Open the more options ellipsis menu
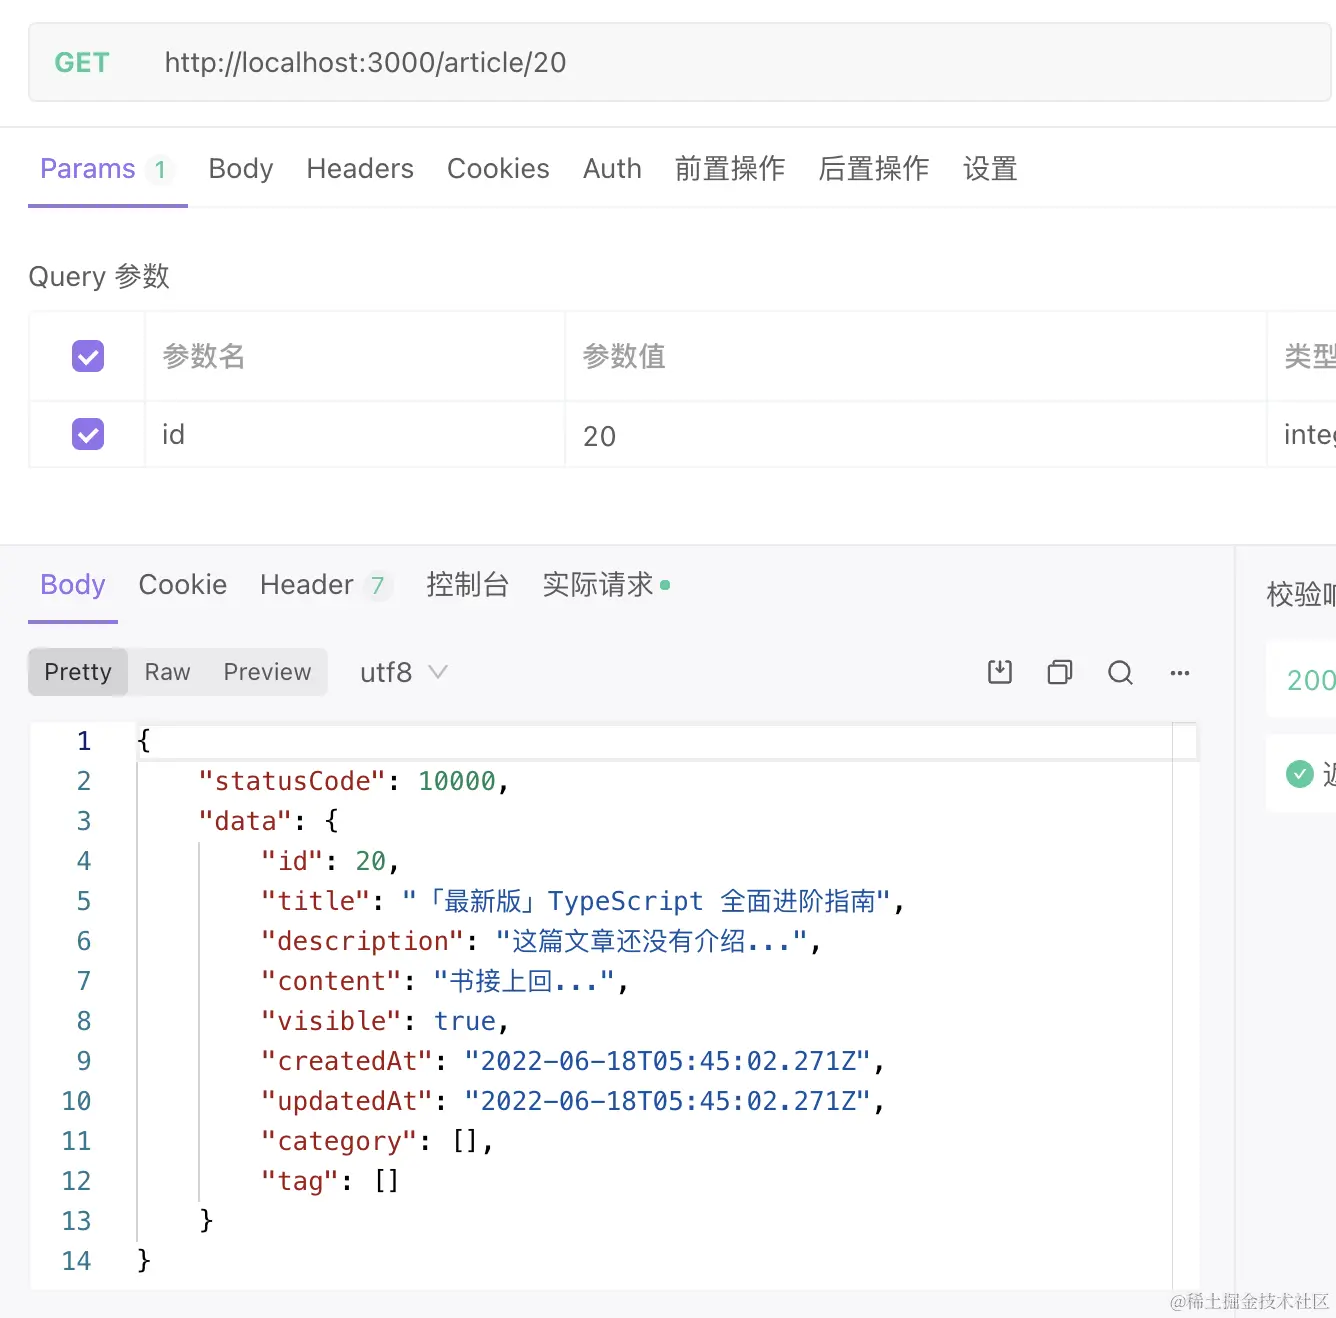Image resolution: width=1336 pixels, height=1318 pixels. [x=1180, y=673]
